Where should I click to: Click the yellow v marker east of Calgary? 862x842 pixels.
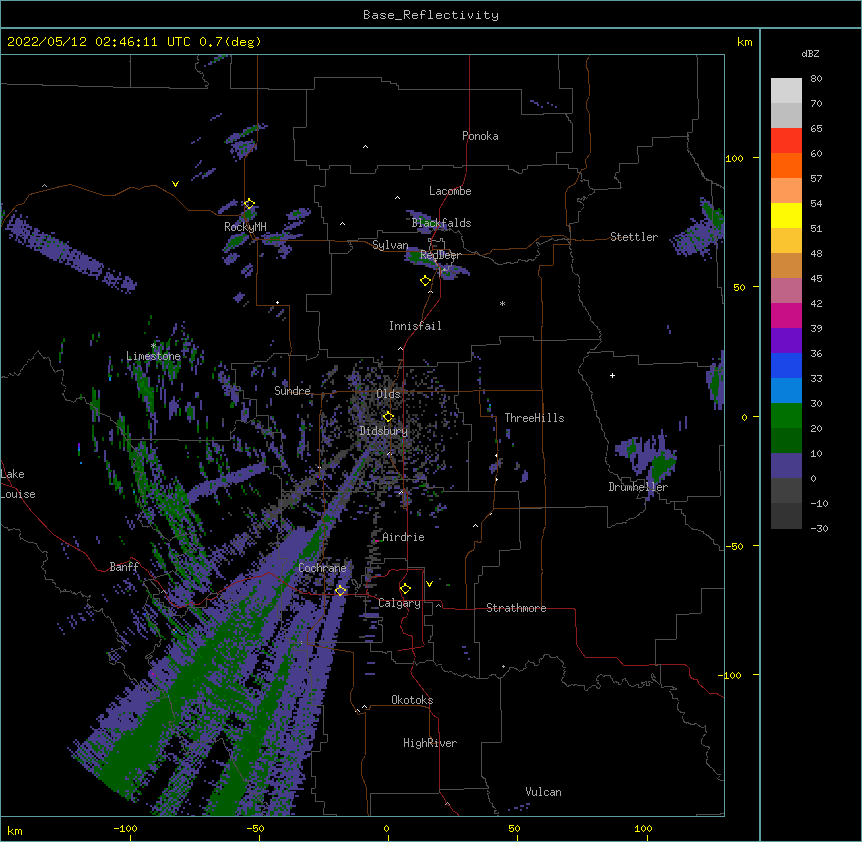tap(429, 584)
